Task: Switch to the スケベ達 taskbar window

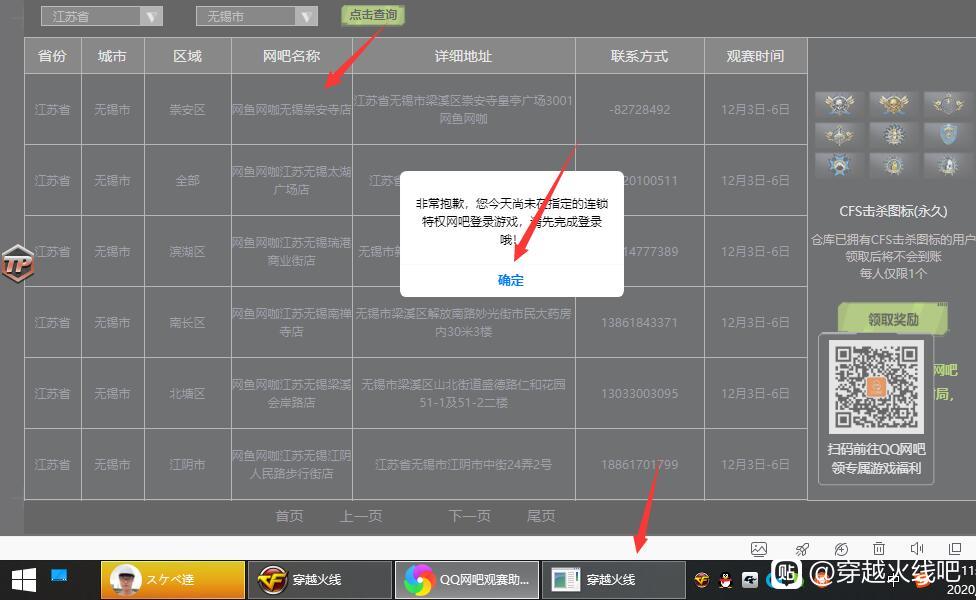Action: point(173,580)
